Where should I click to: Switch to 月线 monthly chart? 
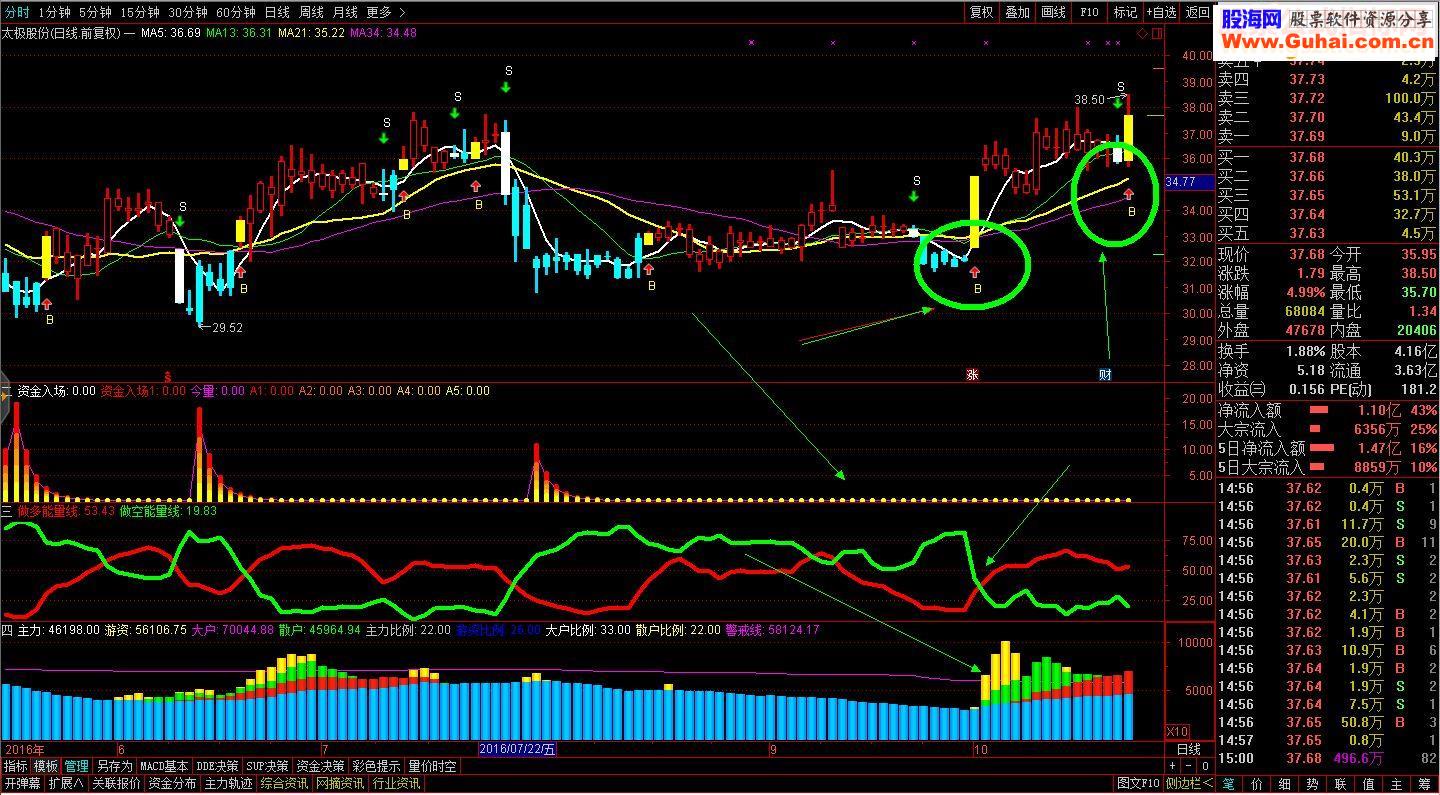(x=345, y=12)
